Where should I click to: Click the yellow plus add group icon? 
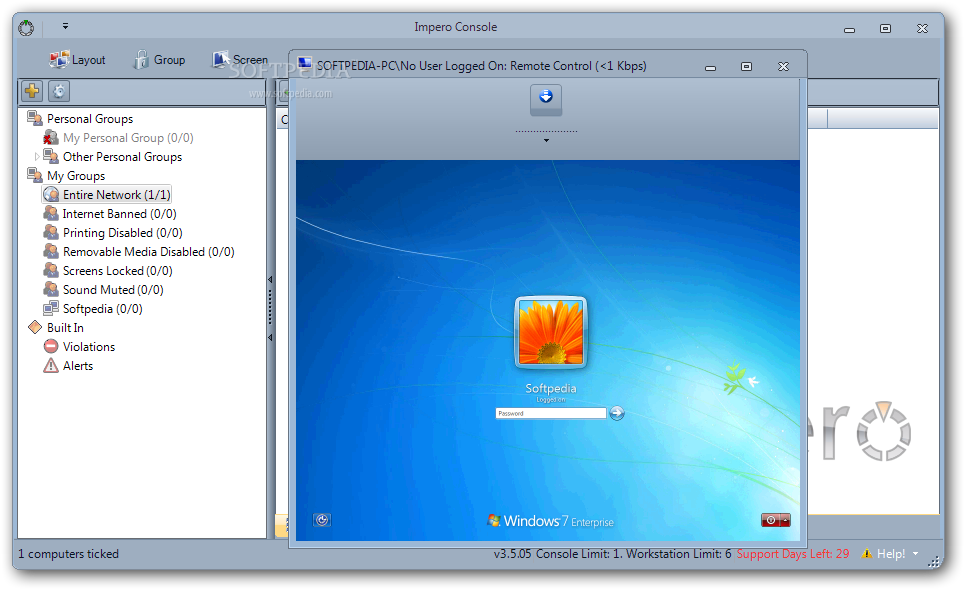point(32,91)
